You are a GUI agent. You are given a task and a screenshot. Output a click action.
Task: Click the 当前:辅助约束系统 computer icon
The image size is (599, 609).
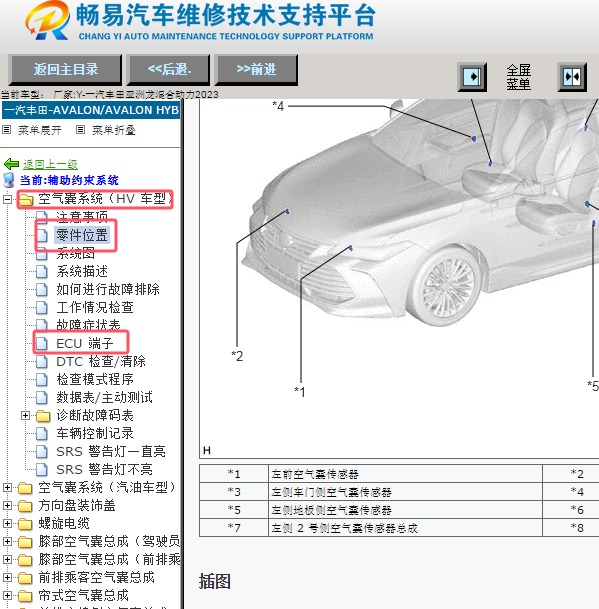(8, 180)
